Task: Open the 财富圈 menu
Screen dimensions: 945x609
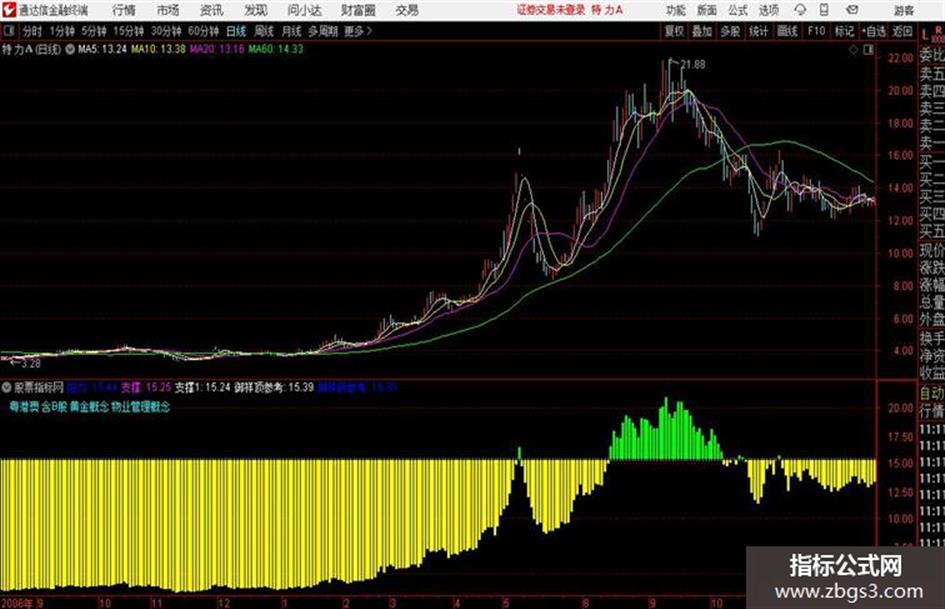Action: [358, 10]
